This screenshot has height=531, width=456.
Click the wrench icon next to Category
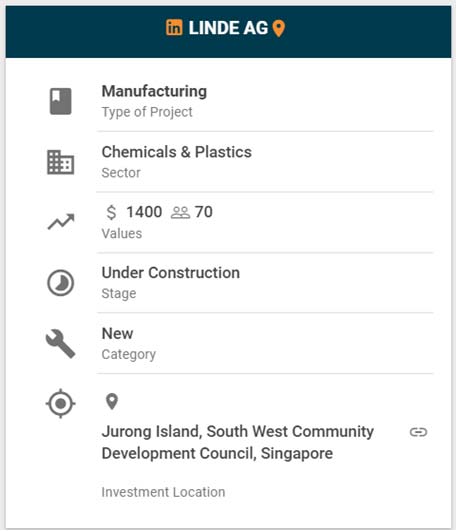[61, 344]
